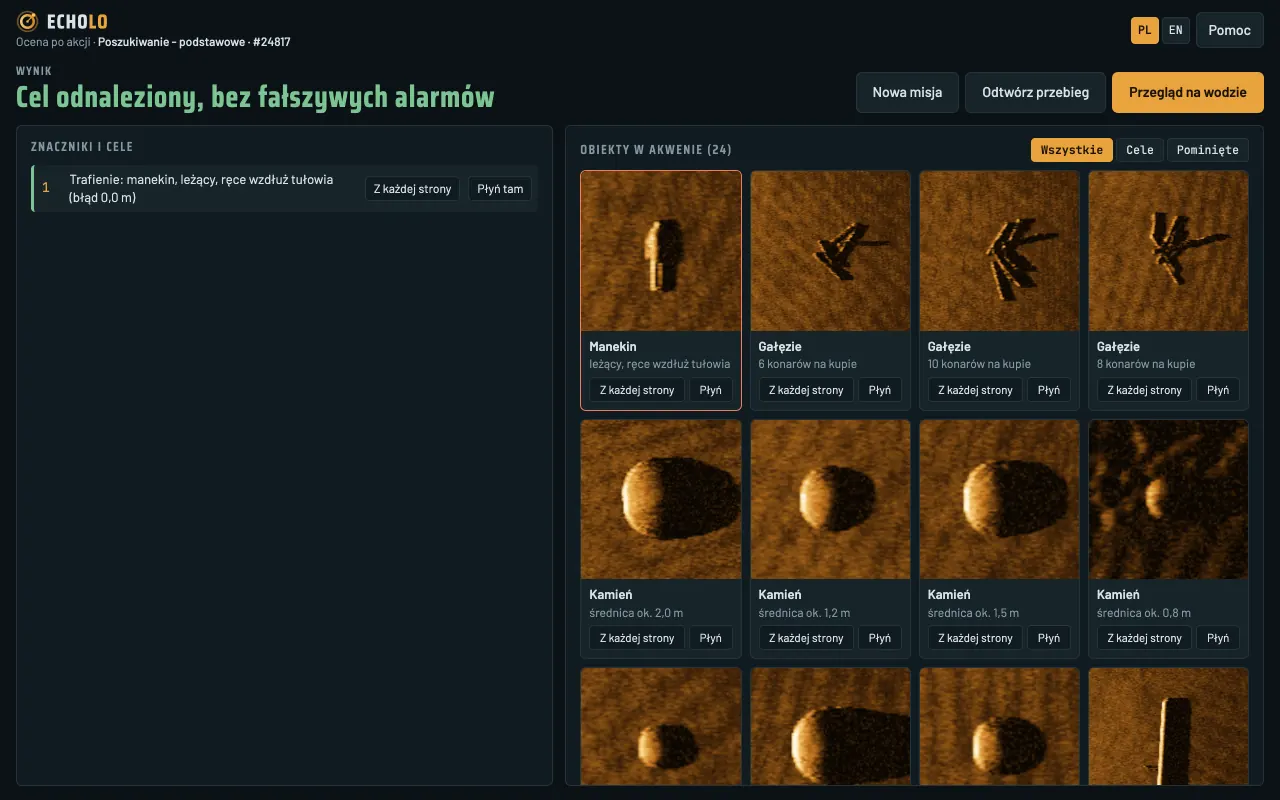
Task: Click 'Płyń' on the Kamień 0,8 m card
Action: click(1218, 638)
